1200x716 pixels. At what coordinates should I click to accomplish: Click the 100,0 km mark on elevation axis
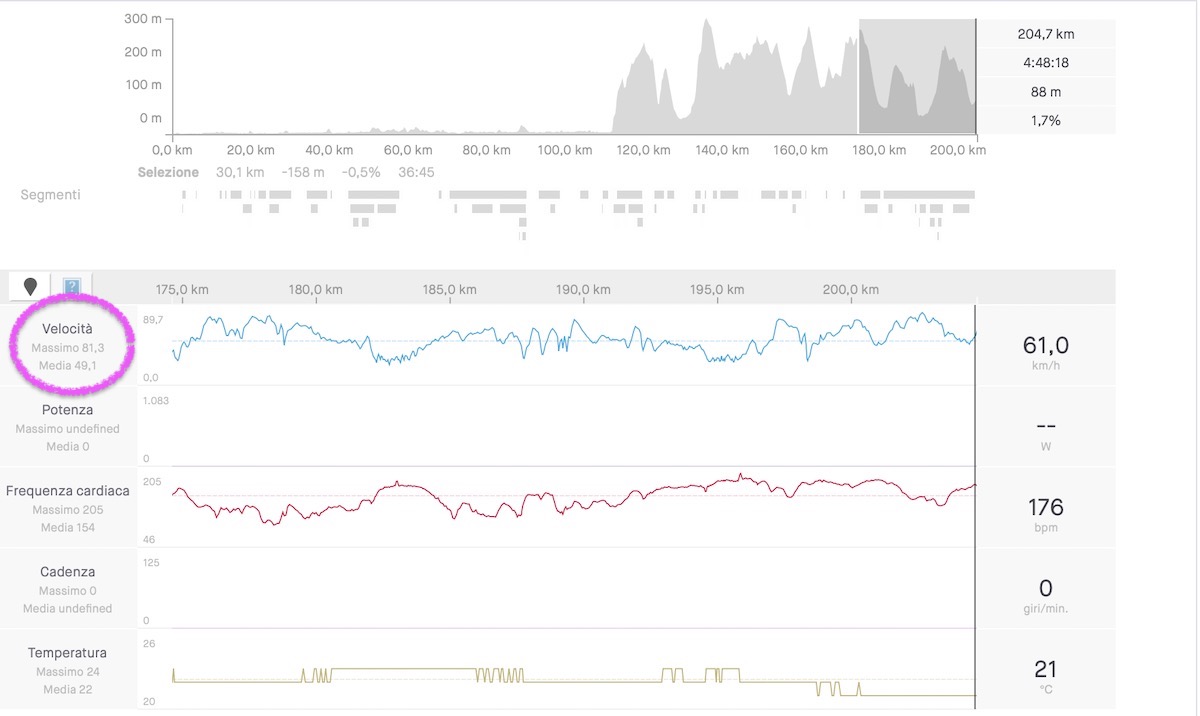coord(565,150)
